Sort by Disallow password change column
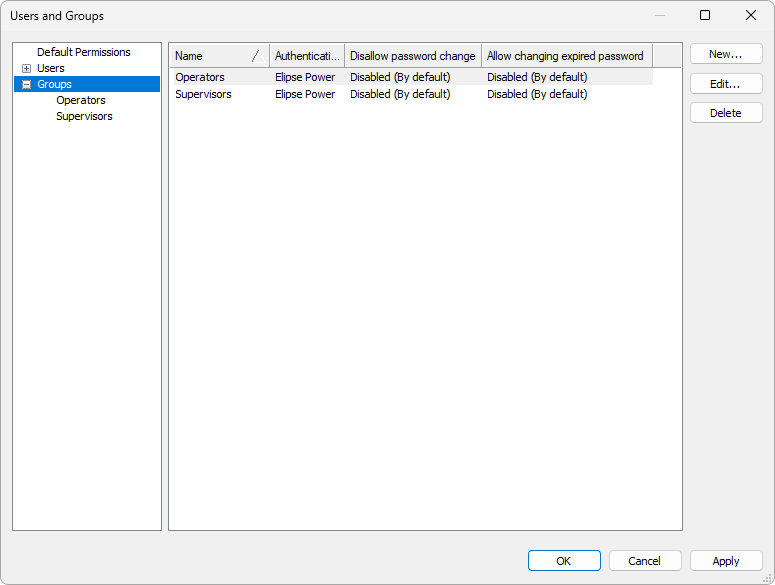 point(412,56)
